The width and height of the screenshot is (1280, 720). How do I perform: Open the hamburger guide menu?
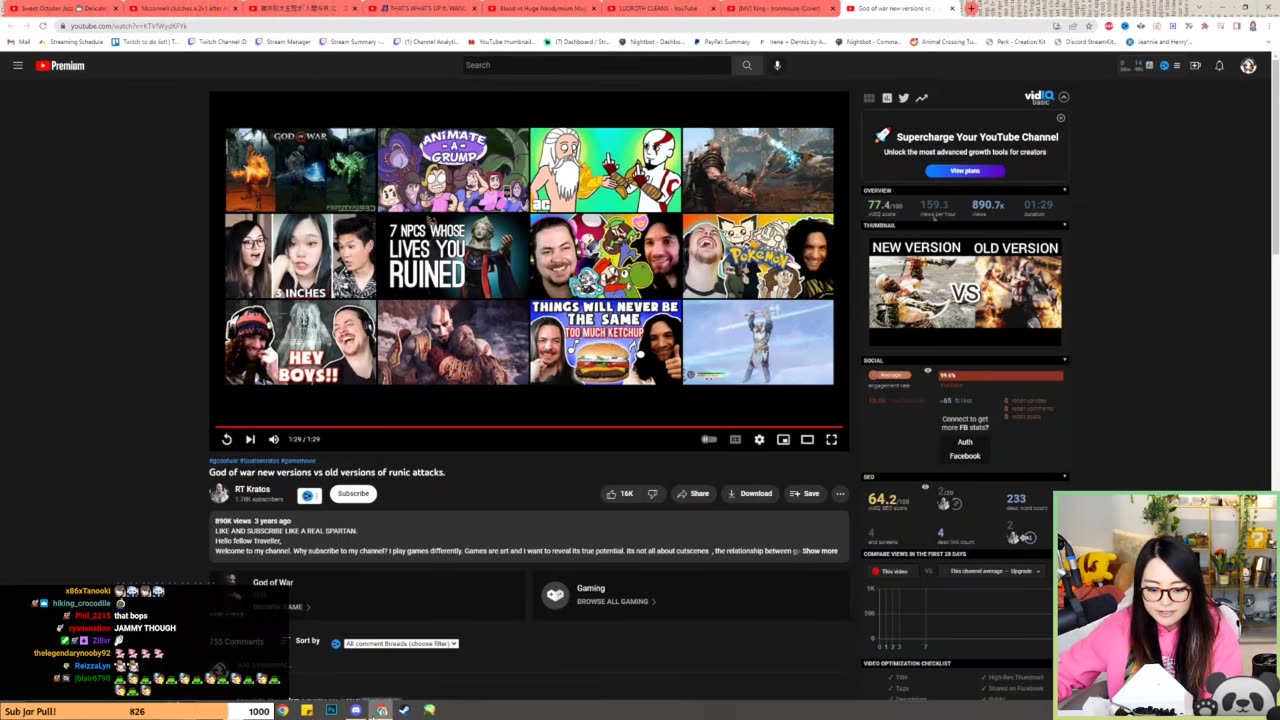[x=17, y=66]
